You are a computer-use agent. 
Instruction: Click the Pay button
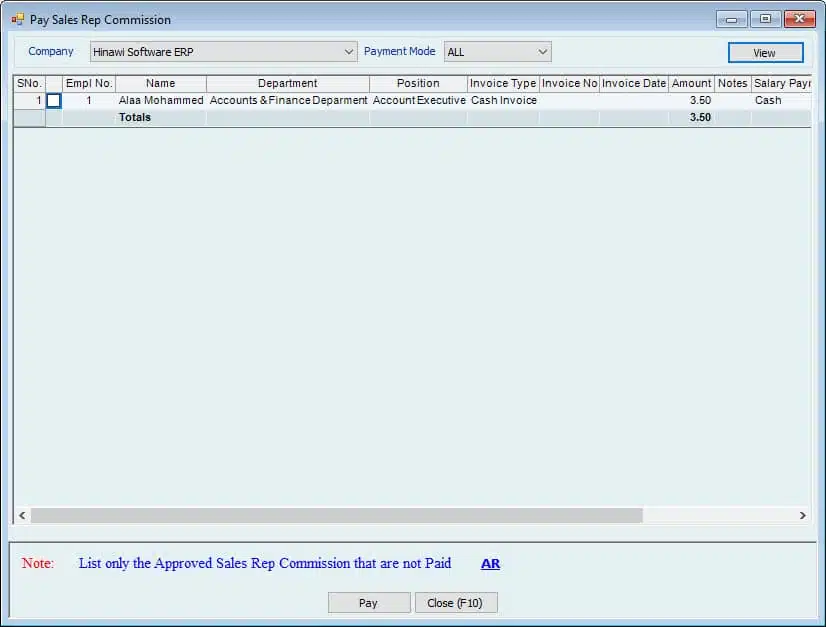(369, 603)
